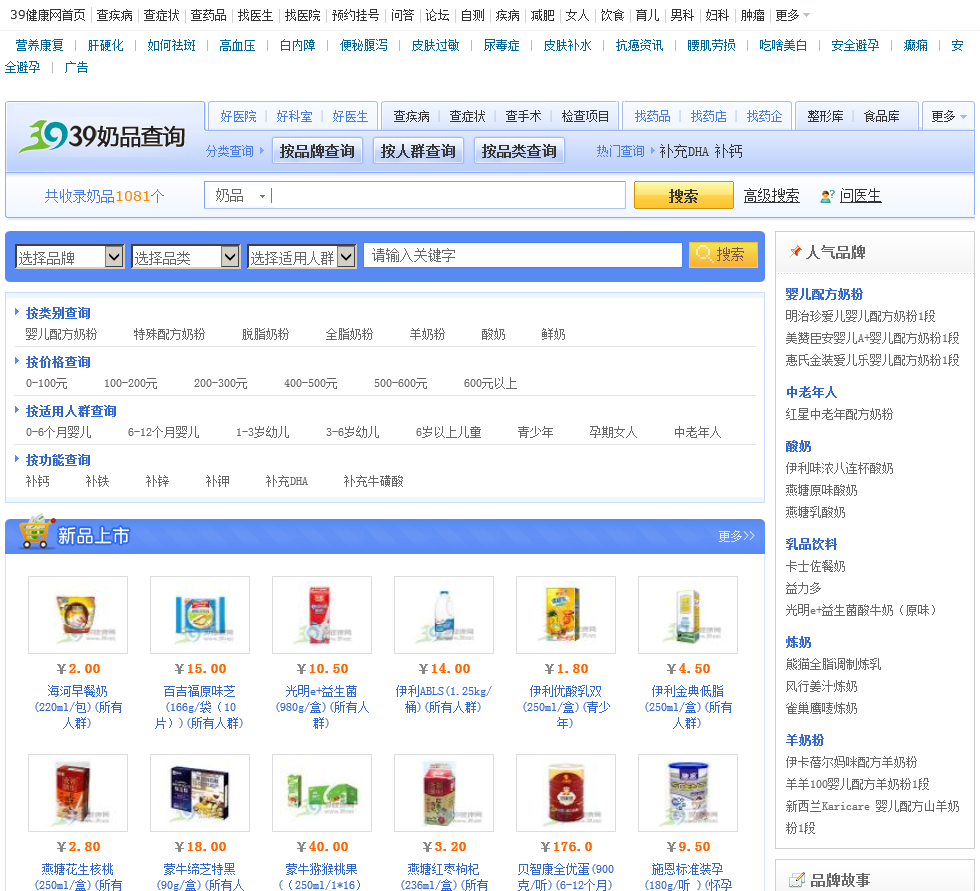The width and height of the screenshot is (980, 891).
Task: Click the 高血压 link in the top links row
Action: click(237, 46)
